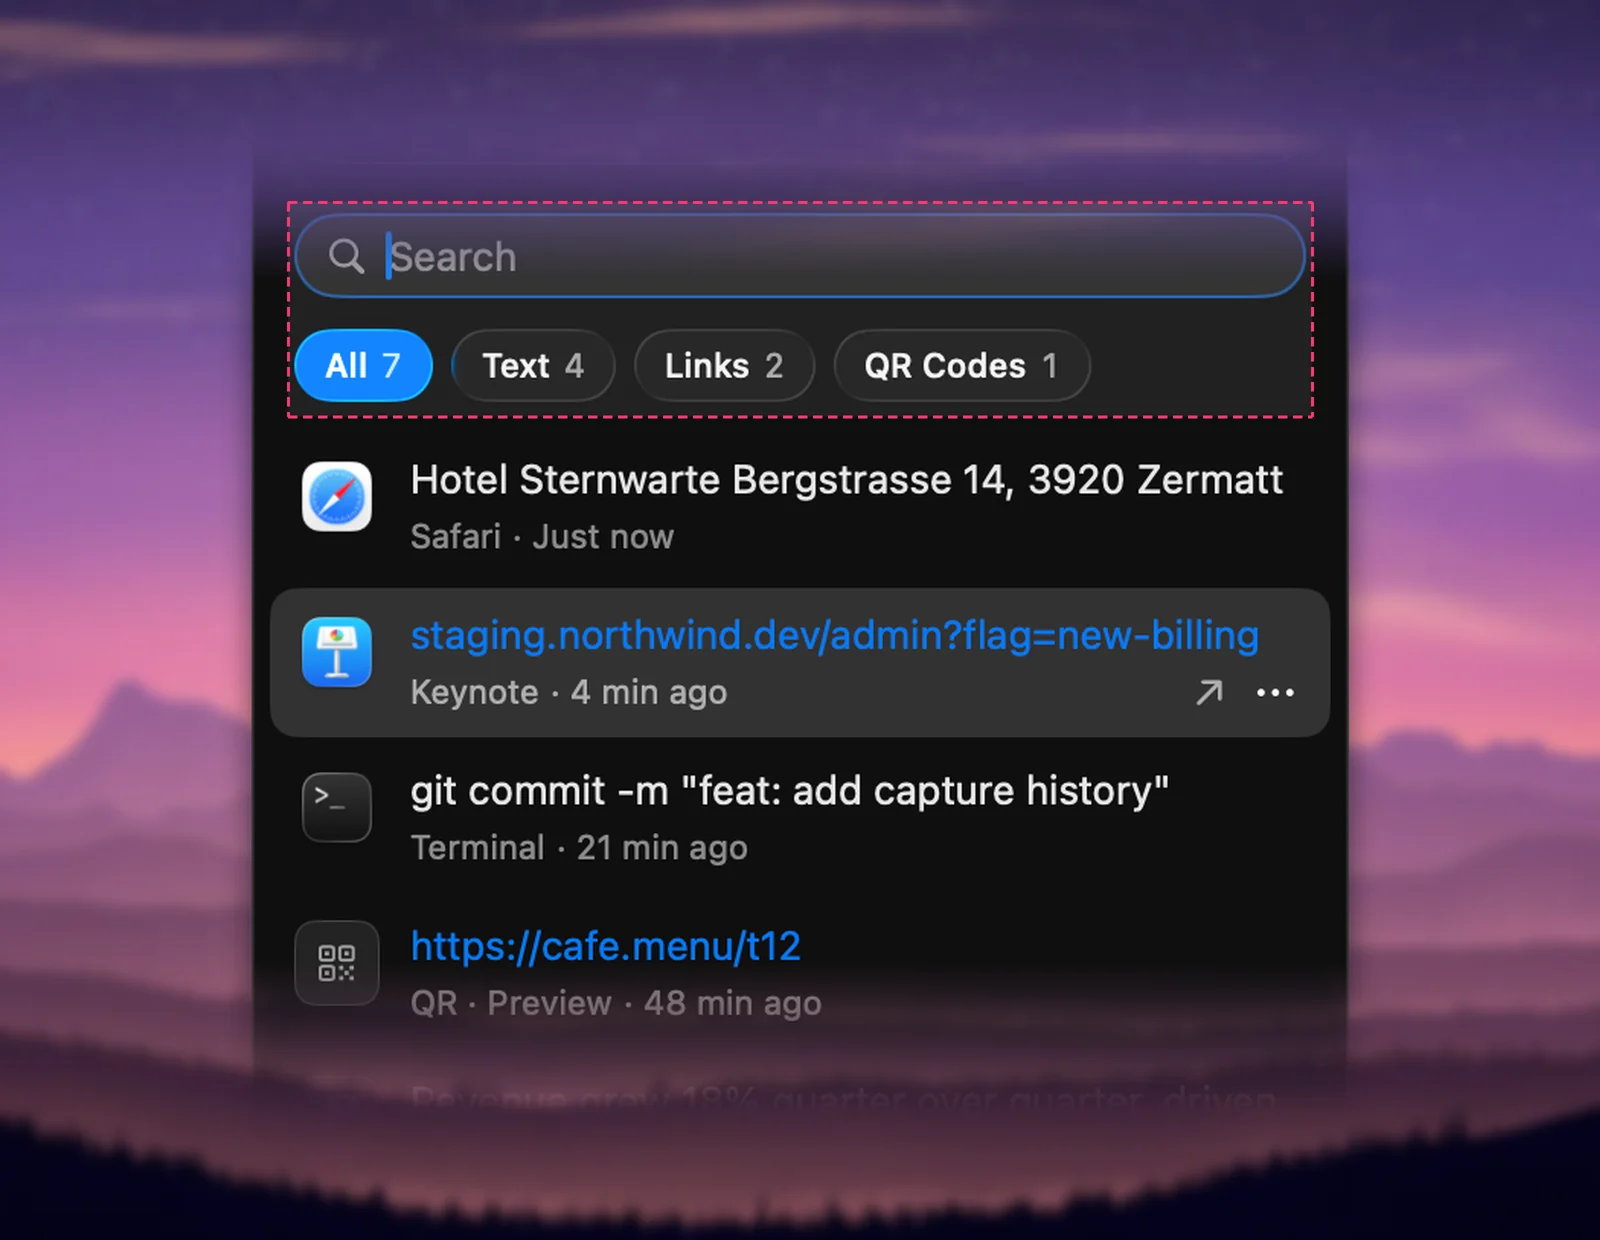Click the QR code icon
Viewport: 1600px width, 1240px height.
point(337,963)
